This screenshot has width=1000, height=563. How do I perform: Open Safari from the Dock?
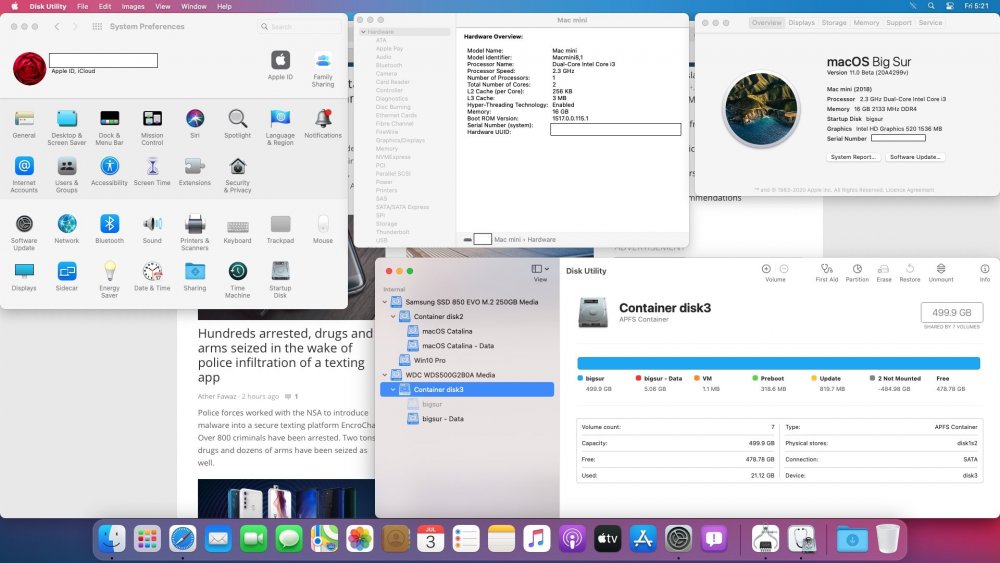coord(182,539)
